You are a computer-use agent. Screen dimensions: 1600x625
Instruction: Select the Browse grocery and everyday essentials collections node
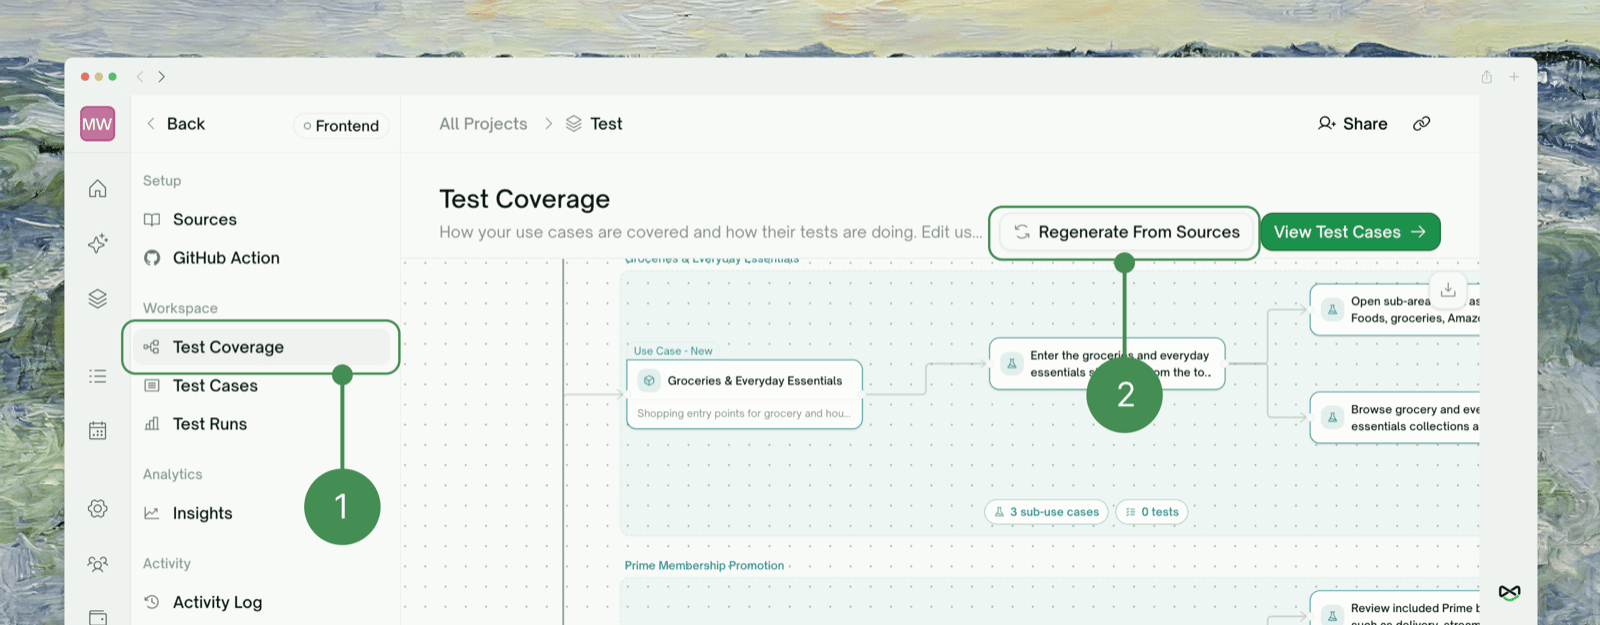tap(1395, 418)
